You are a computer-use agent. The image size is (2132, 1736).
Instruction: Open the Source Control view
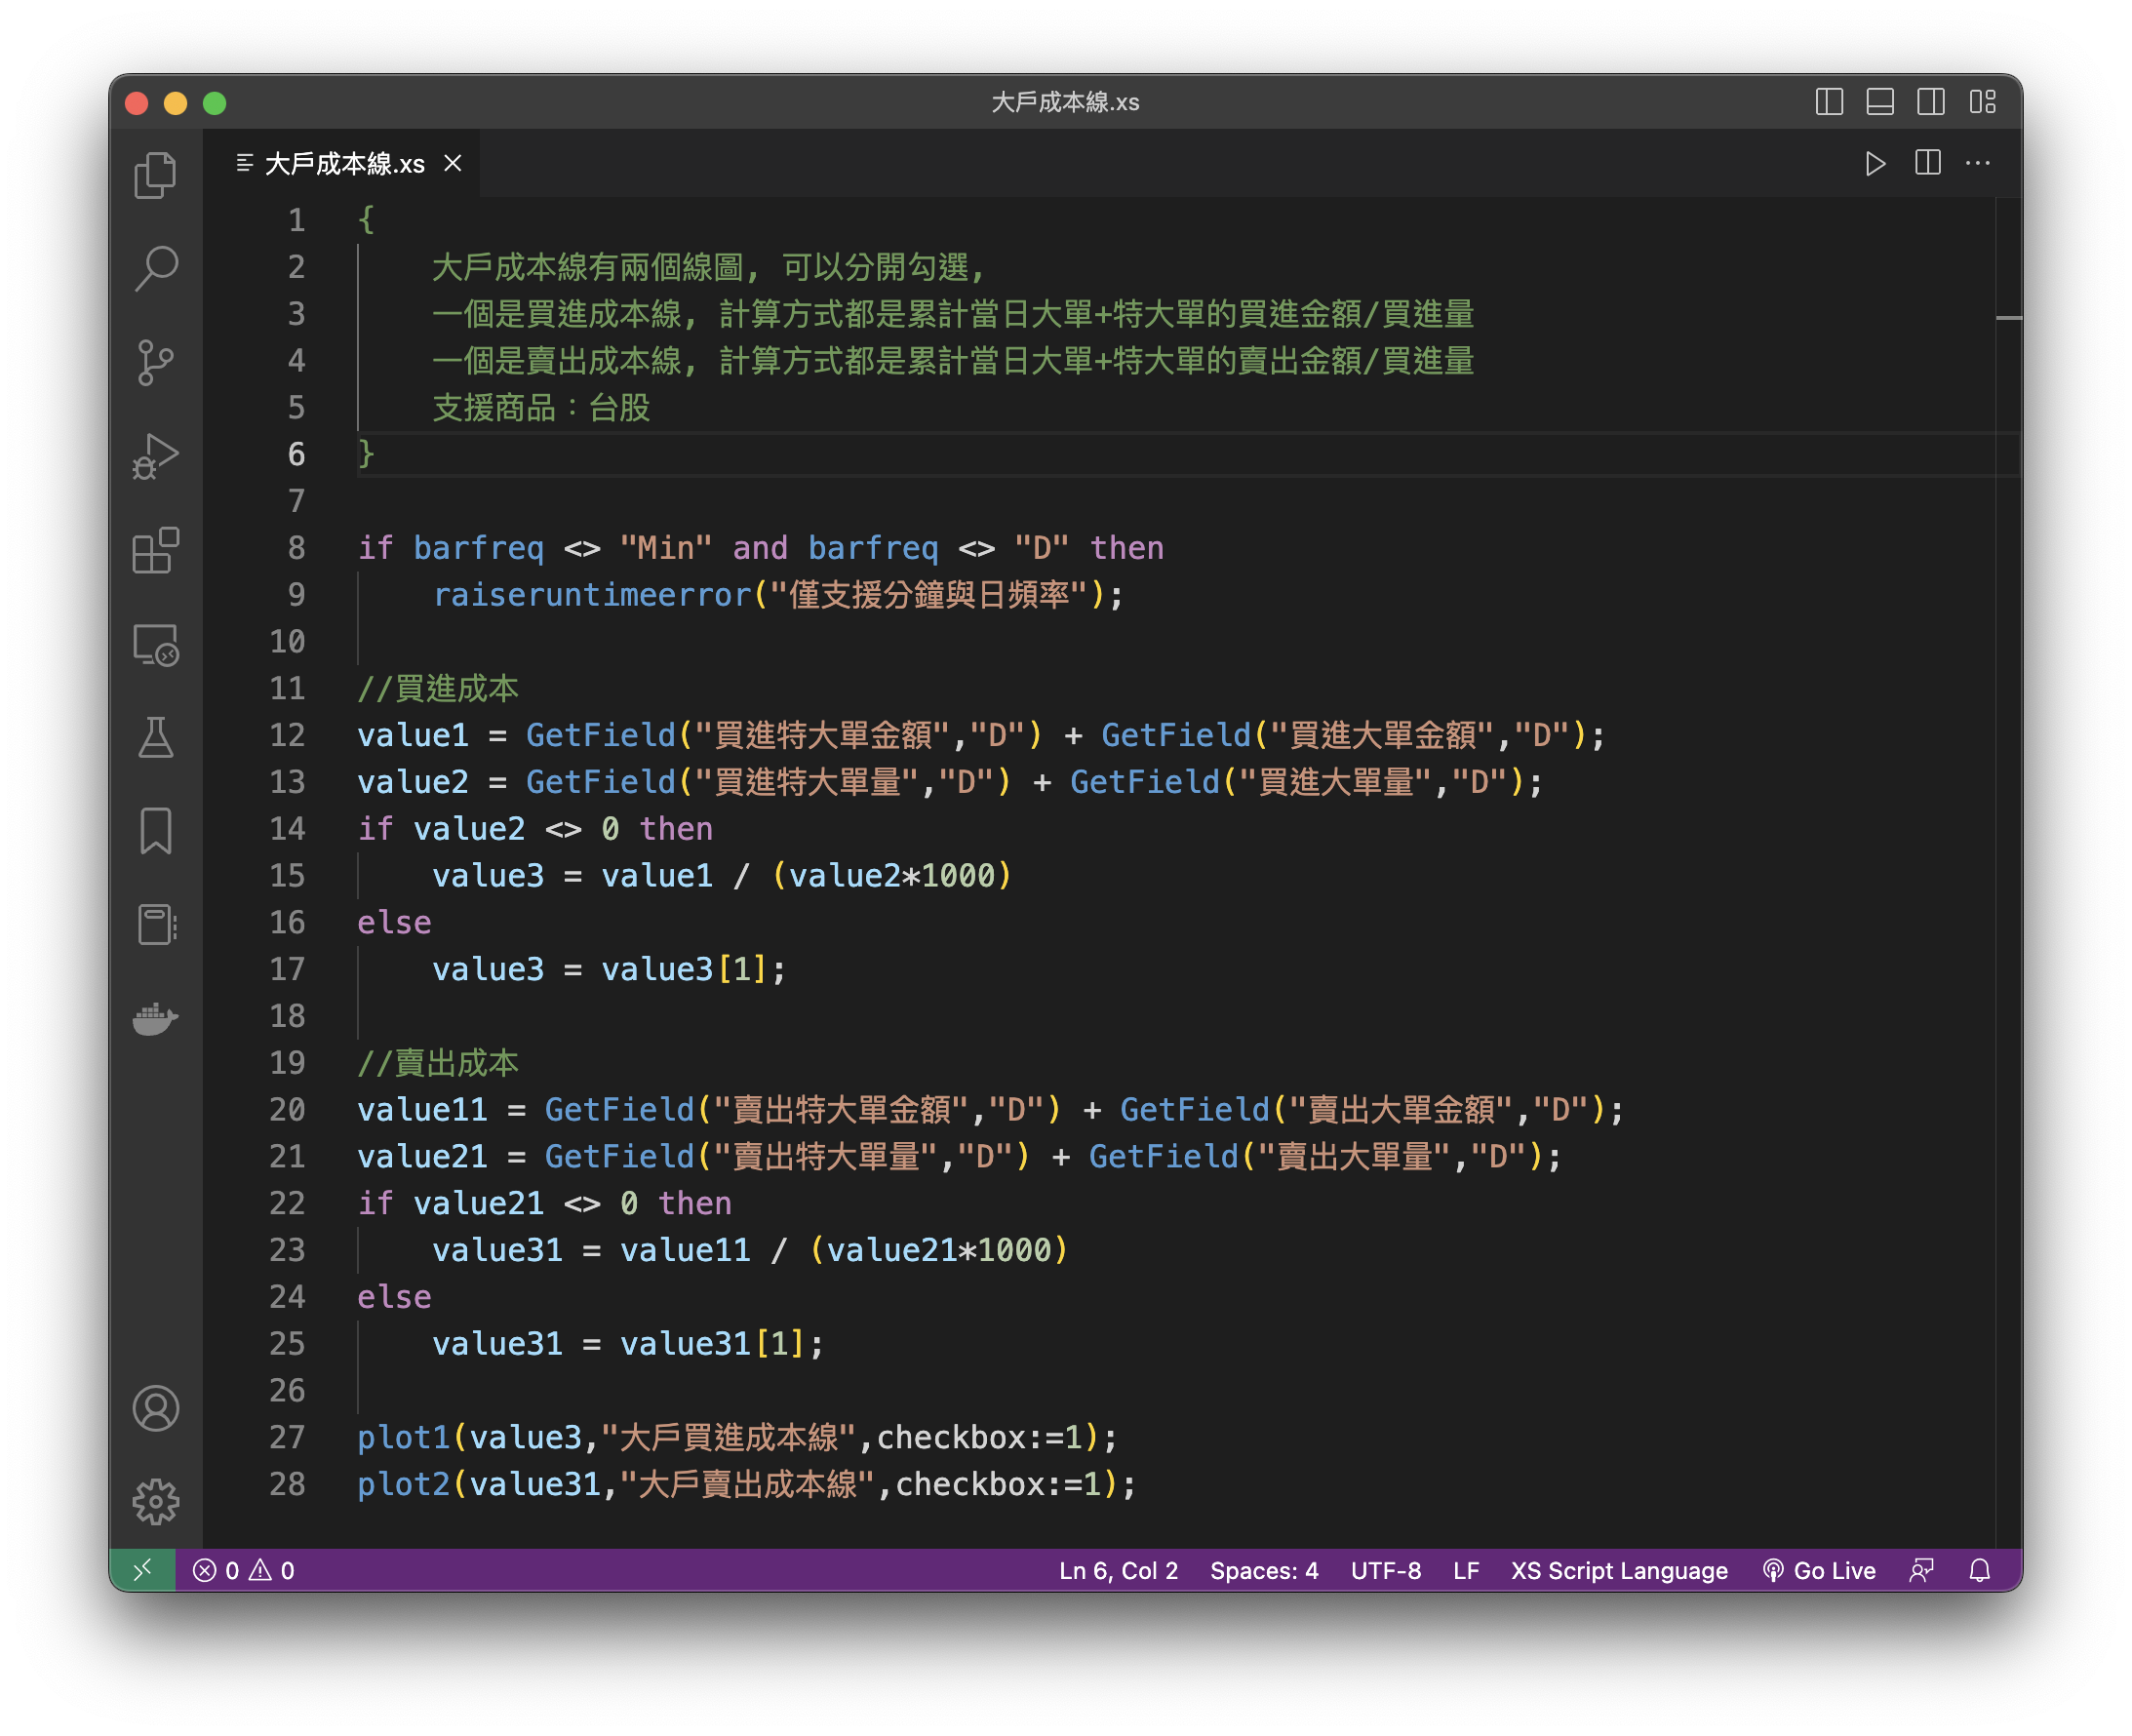155,362
